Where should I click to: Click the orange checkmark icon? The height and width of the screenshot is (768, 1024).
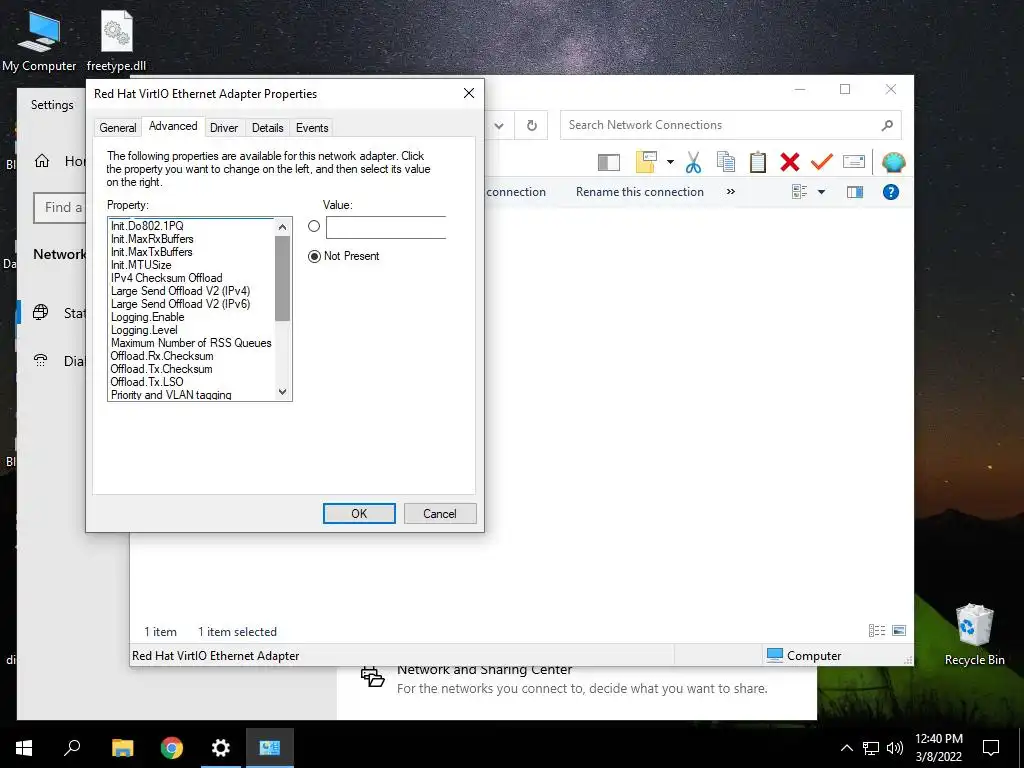pos(822,161)
